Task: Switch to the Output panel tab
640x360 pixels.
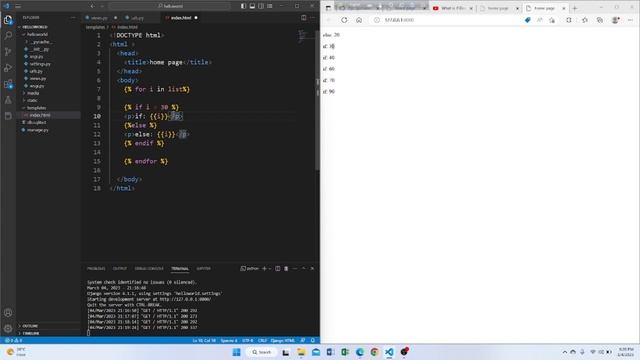Action: pyautogui.click(x=120, y=269)
